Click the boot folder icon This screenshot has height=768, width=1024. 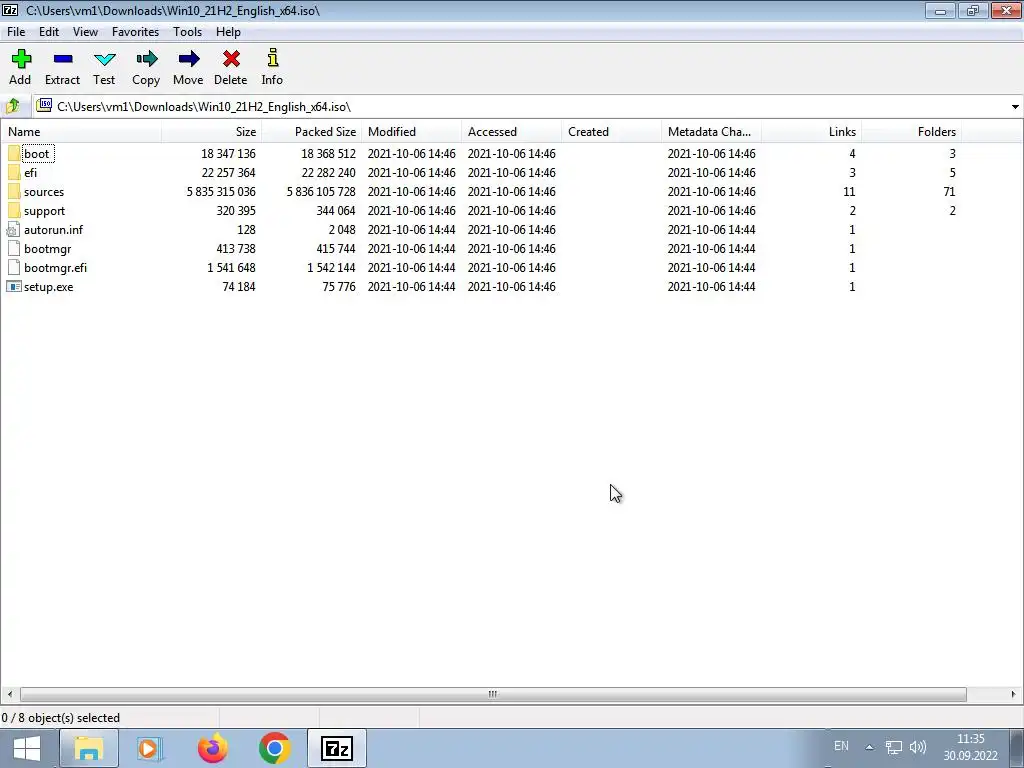(14, 153)
